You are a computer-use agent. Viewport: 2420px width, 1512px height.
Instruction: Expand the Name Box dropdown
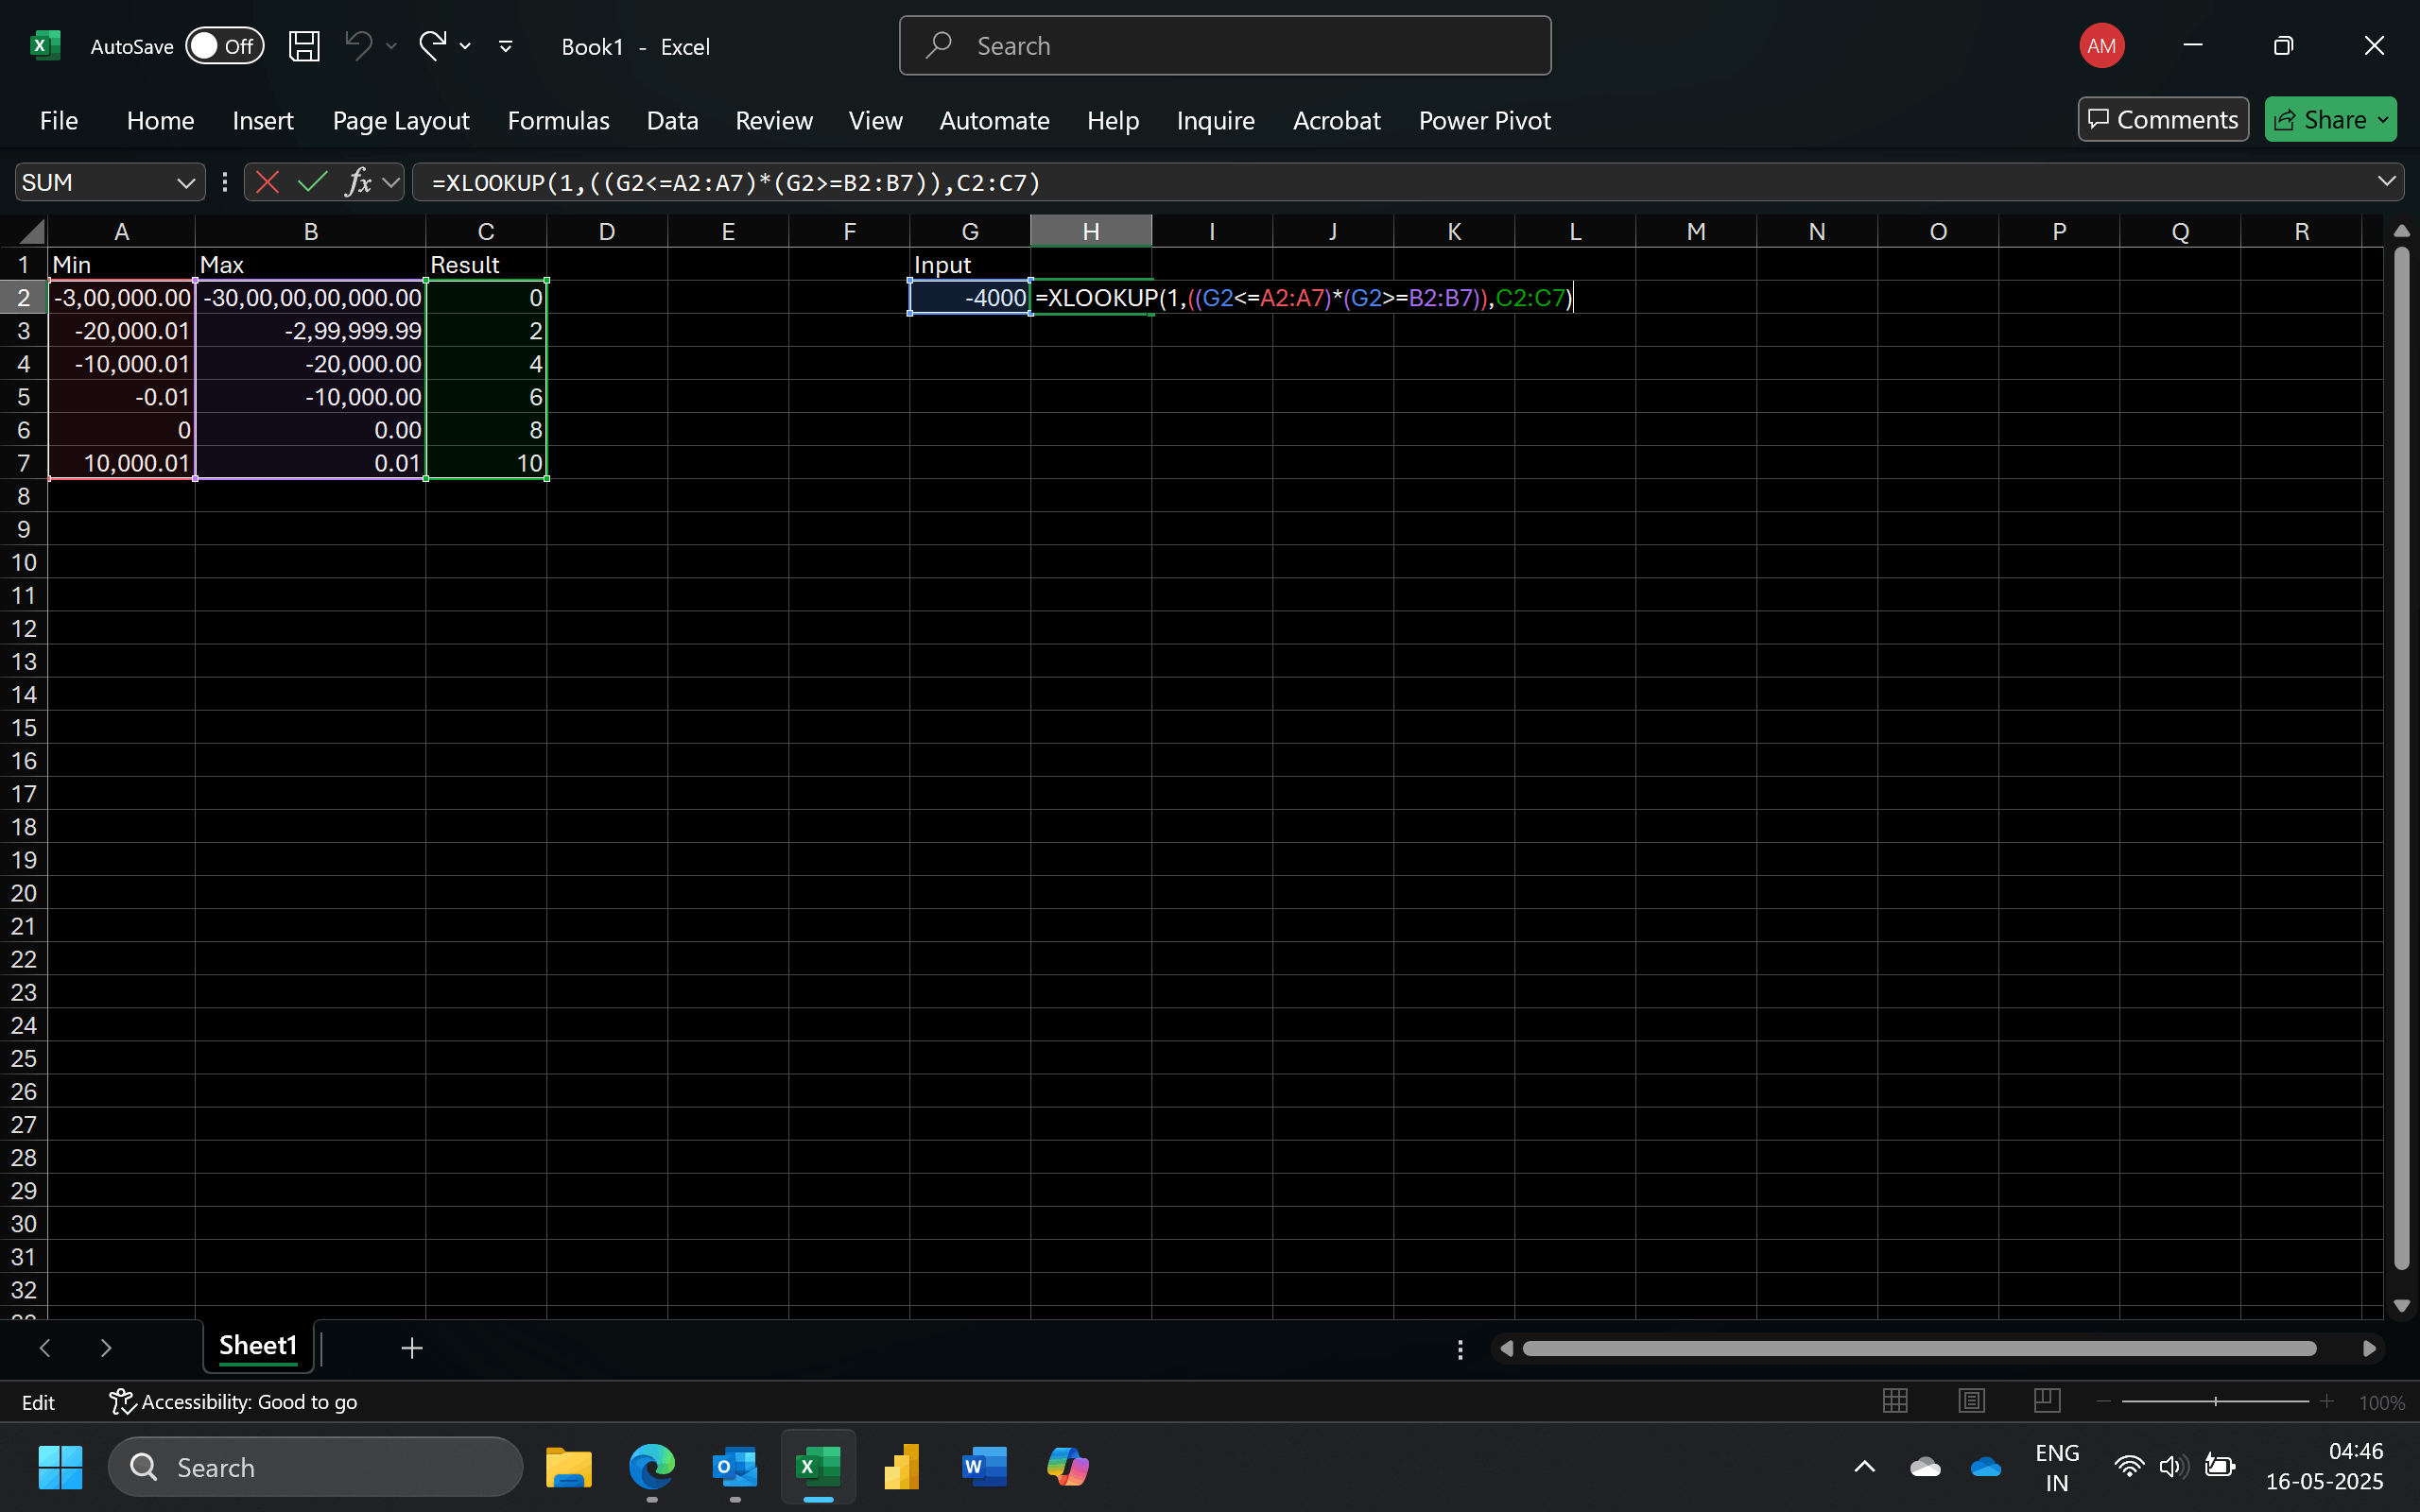click(x=185, y=182)
